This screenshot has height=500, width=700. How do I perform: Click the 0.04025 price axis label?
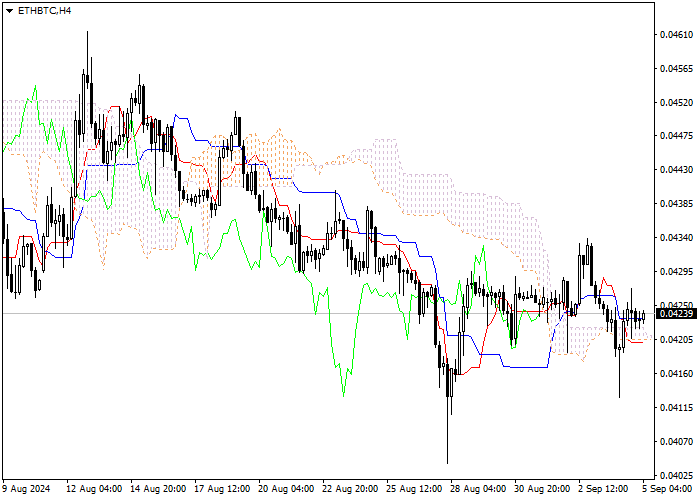tap(677, 475)
